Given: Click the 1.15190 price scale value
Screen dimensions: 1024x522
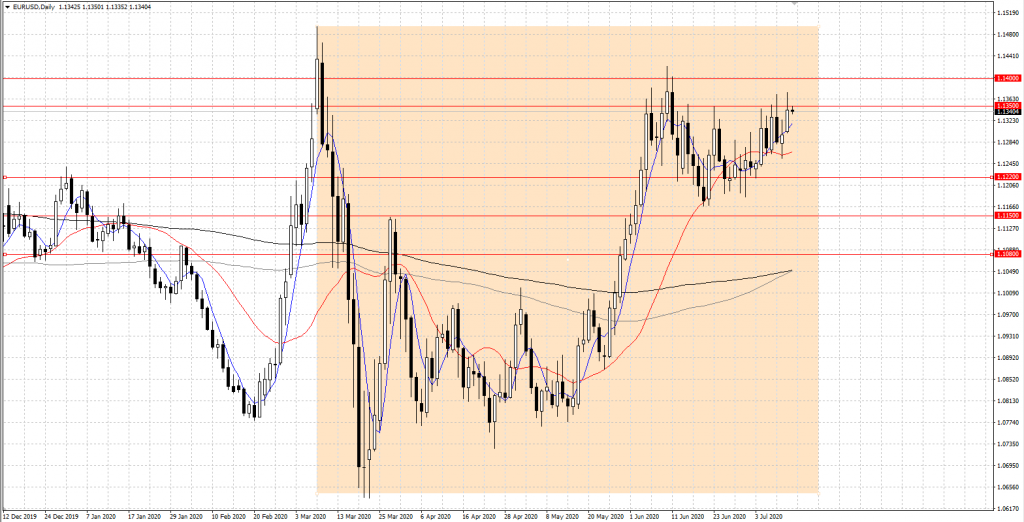Looking at the screenshot, I should point(1007,13).
